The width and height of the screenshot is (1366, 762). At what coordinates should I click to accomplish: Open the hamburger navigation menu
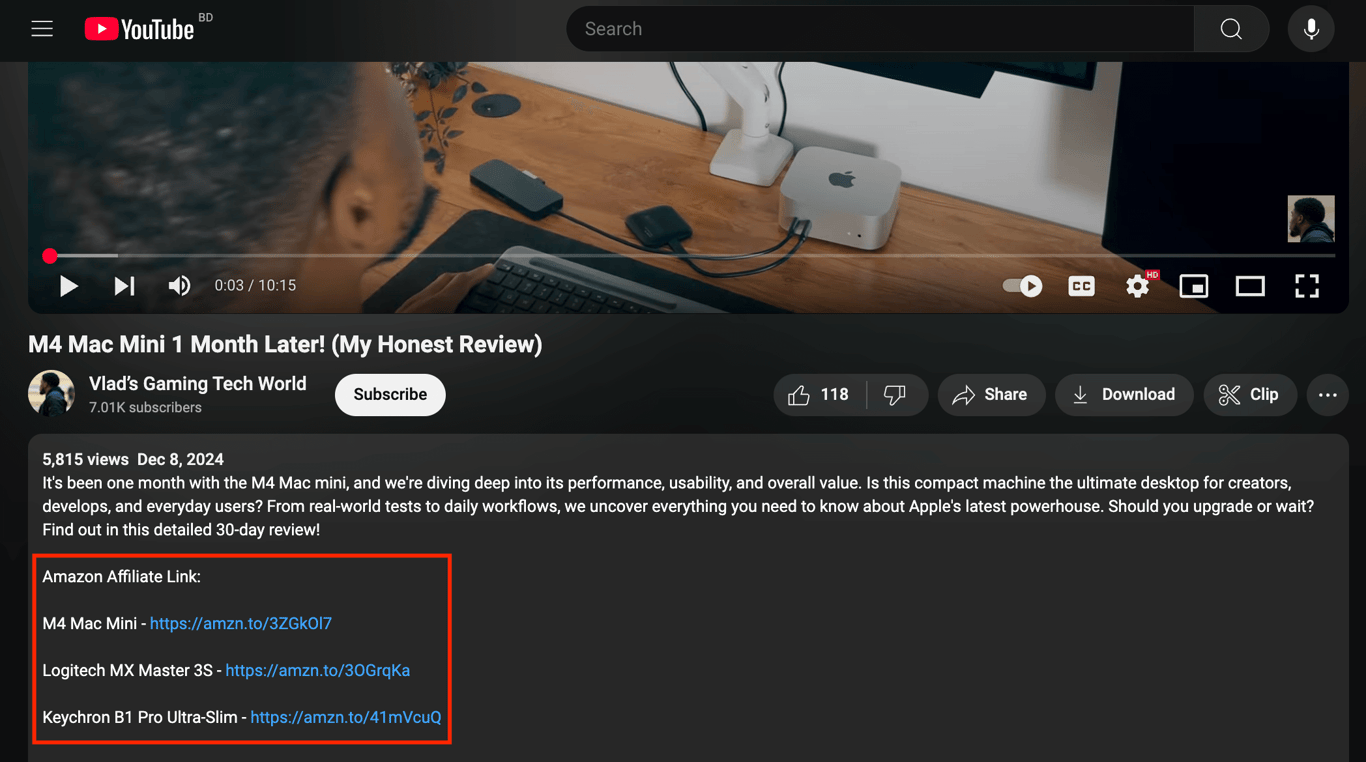point(41,28)
